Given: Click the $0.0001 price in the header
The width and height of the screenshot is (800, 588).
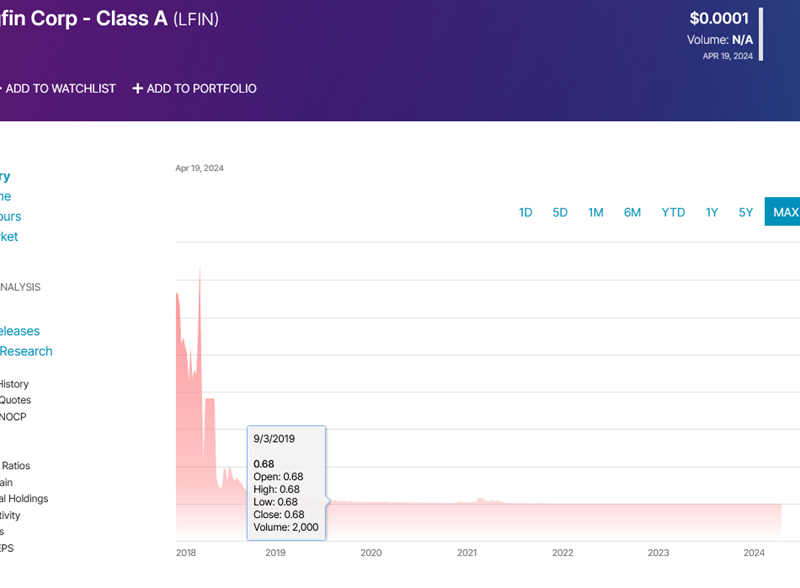Looking at the screenshot, I should (719, 18).
